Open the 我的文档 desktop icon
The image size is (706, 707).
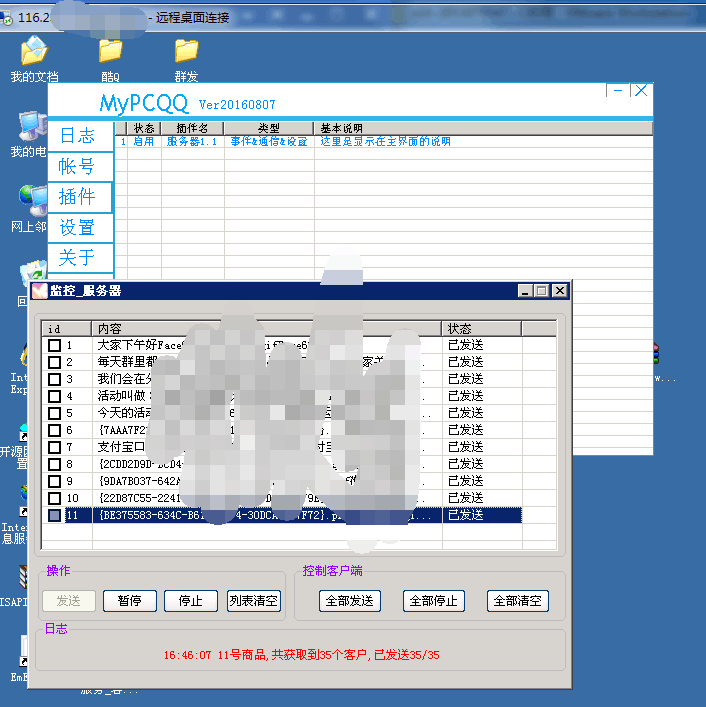pyautogui.click(x=34, y=52)
